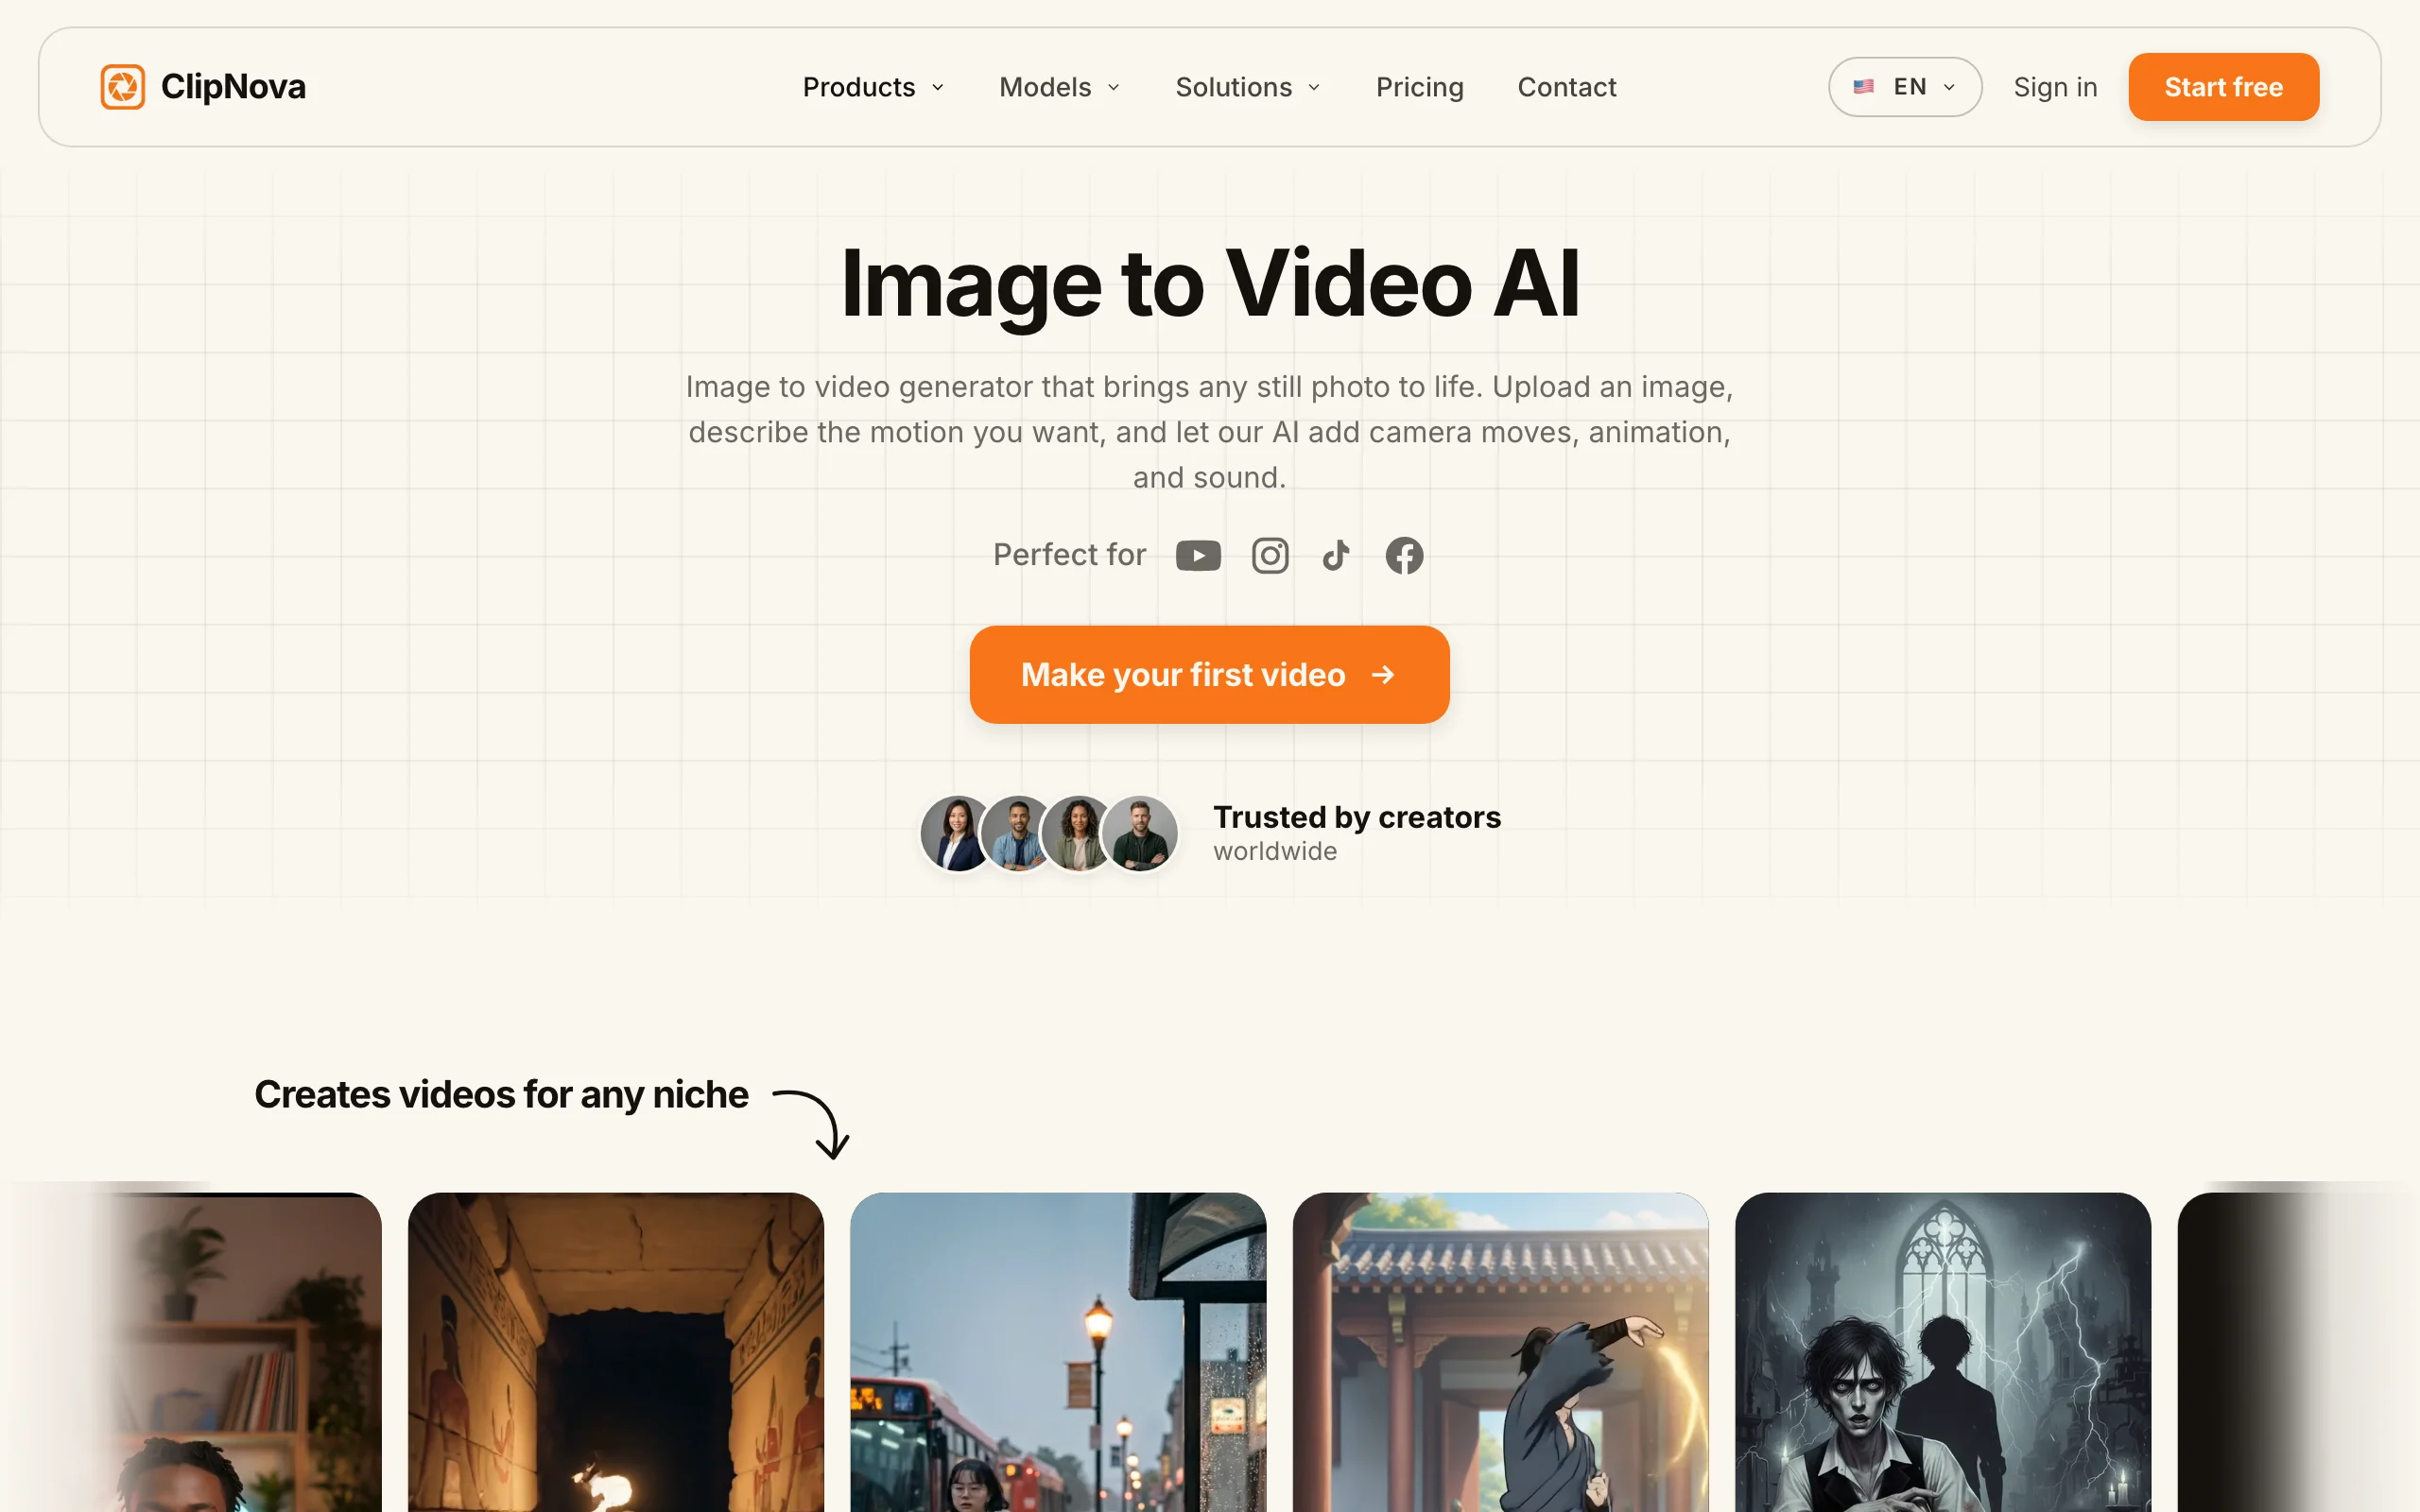Click the Image to Video AI heading

click(1210, 284)
